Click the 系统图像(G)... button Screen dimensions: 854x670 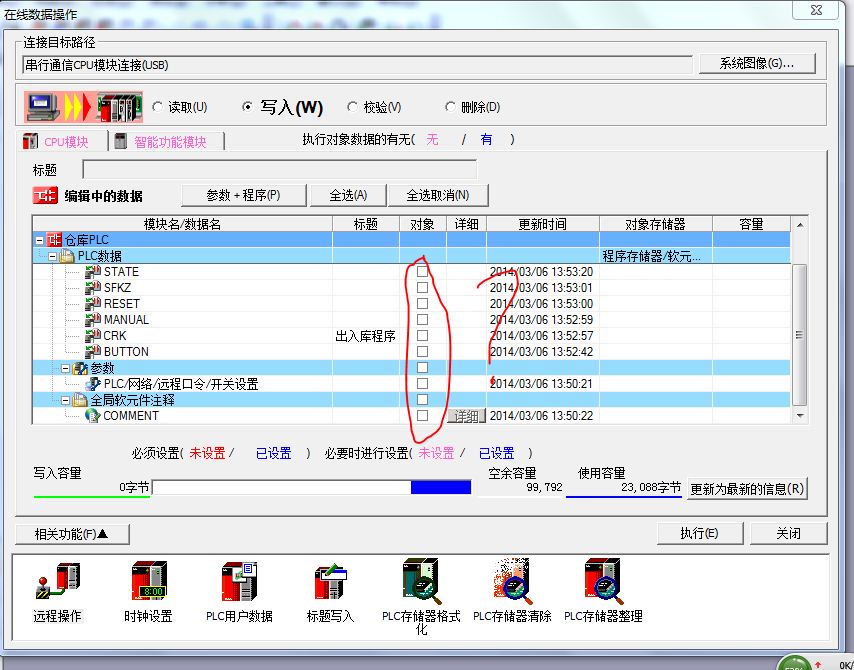pos(756,64)
